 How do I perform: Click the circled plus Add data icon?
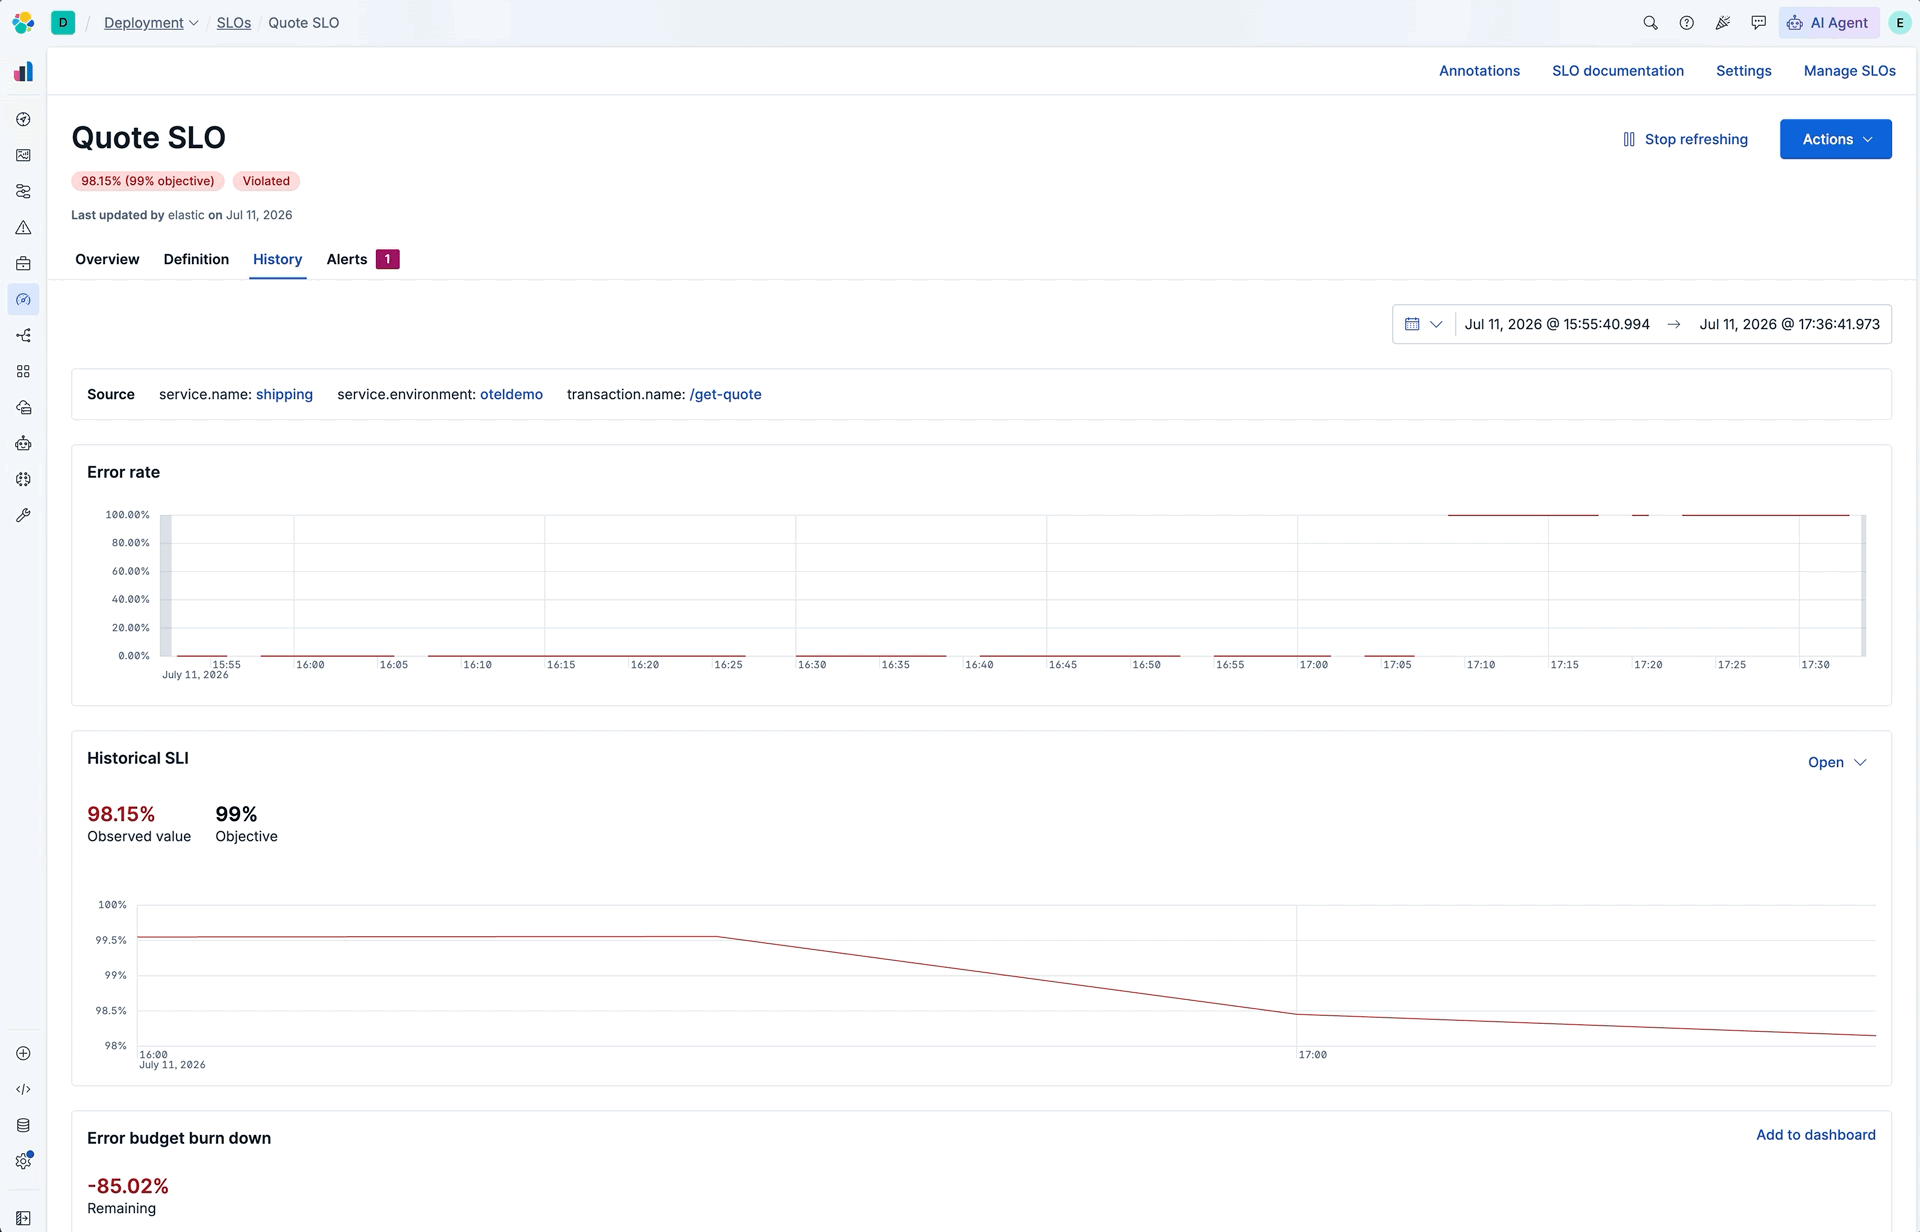(x=23, y=1053)
